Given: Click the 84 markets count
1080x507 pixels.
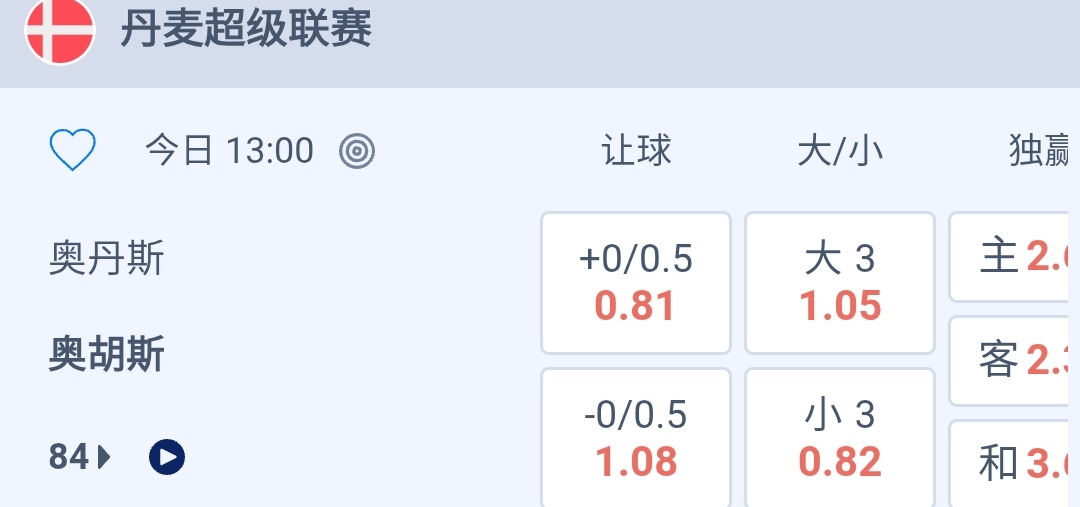Looking at the screenshot, I should [x=69, y=457].
